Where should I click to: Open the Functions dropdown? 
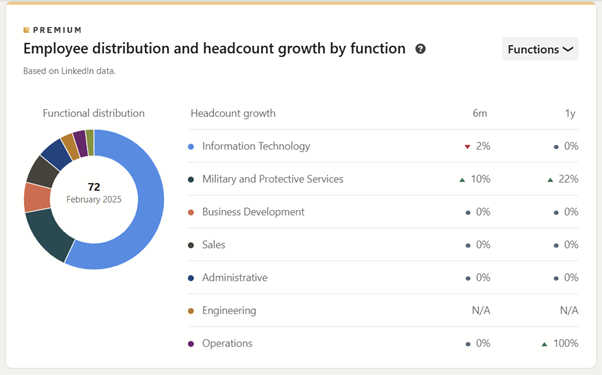pyautogui.click(x=540, y=49)
